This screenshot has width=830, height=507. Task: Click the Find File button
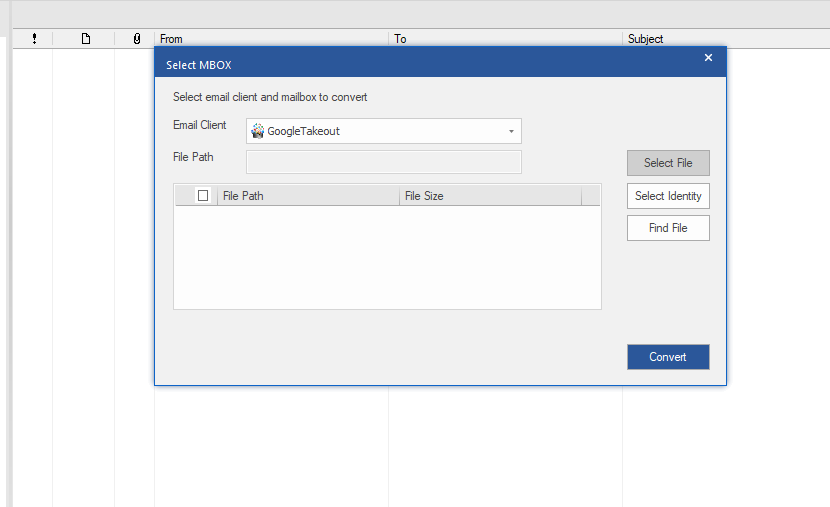668,228
